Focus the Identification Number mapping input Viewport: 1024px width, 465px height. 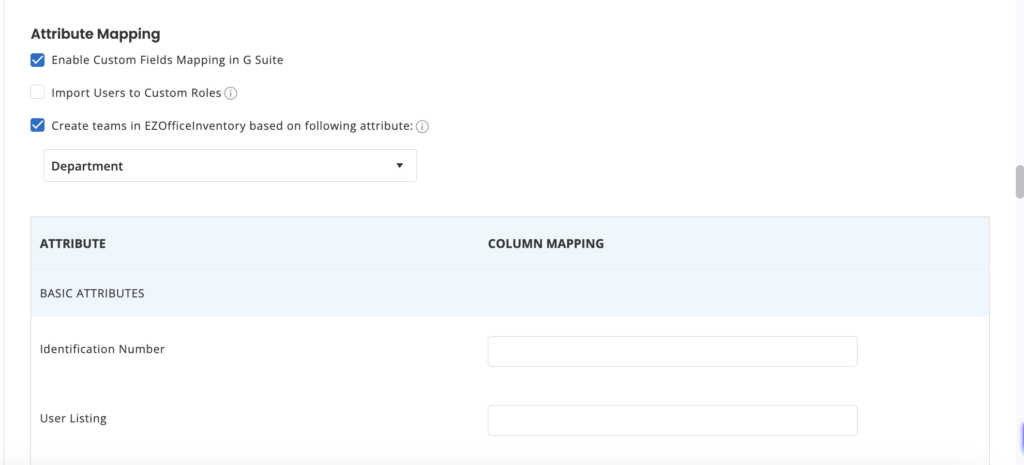[672, 351]
